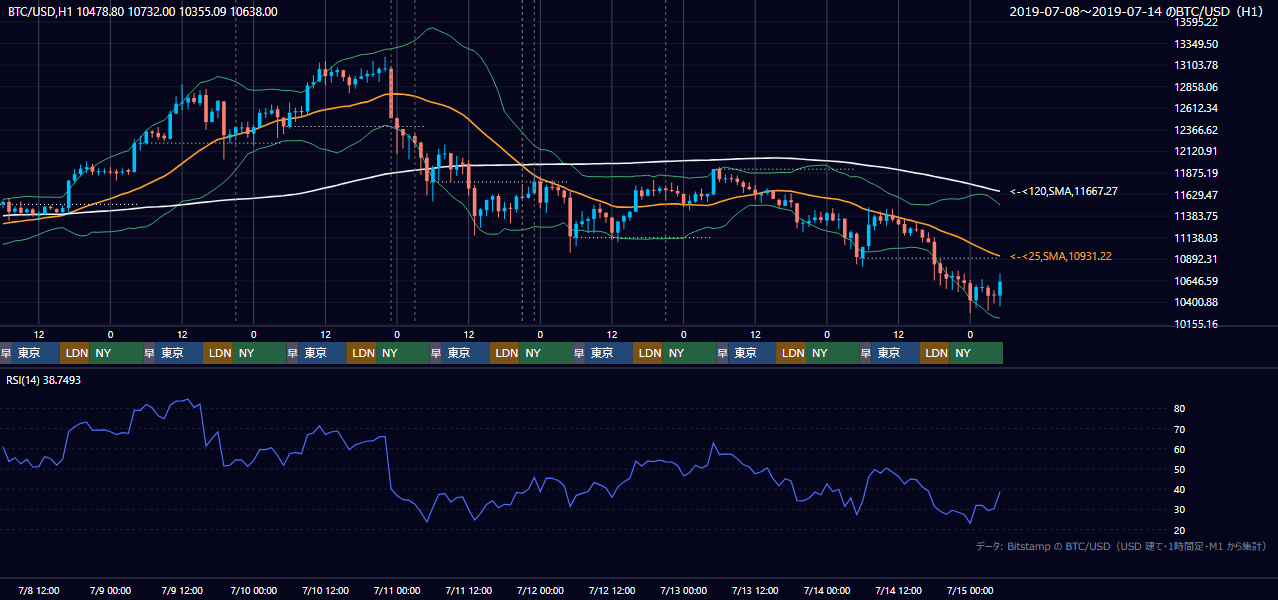Click RSI scale value 80

tap(1180, 409)
